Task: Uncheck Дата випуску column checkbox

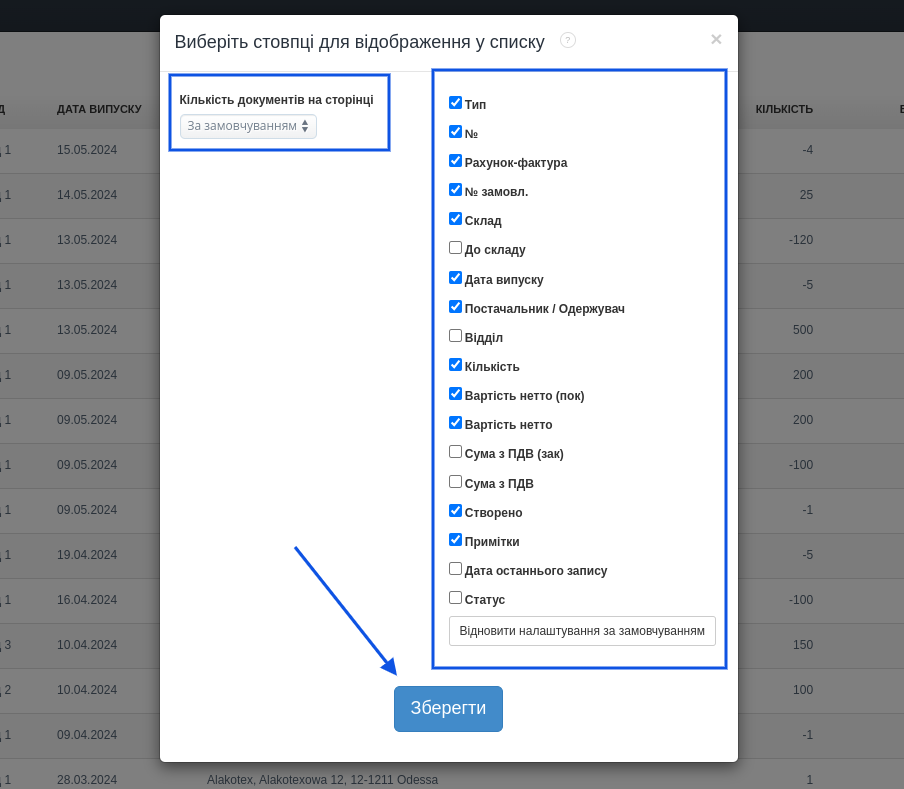Action: tap(455, 278)
